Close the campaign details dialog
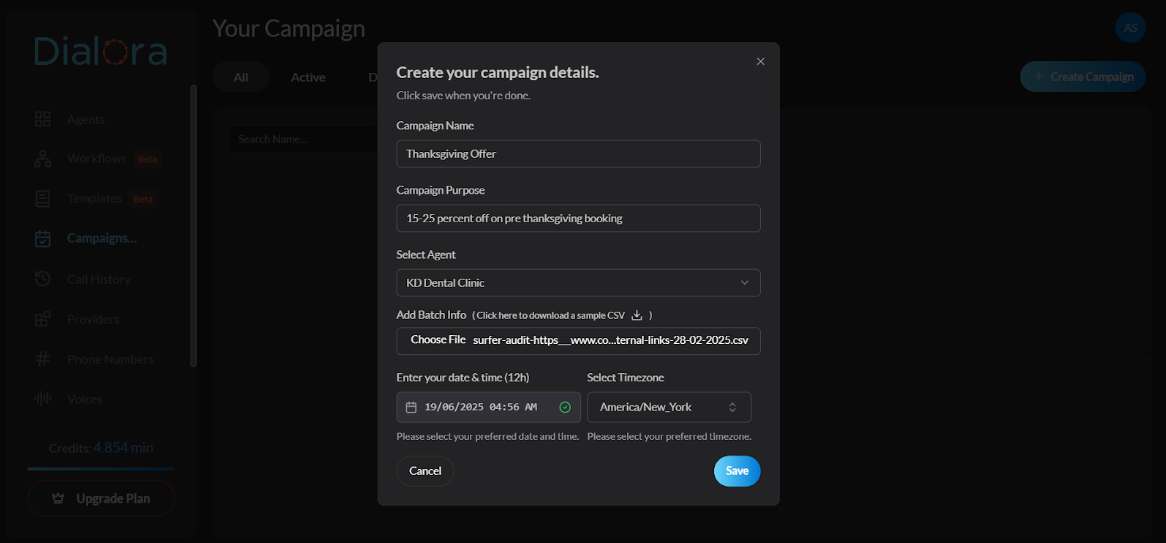 [760, 62]
